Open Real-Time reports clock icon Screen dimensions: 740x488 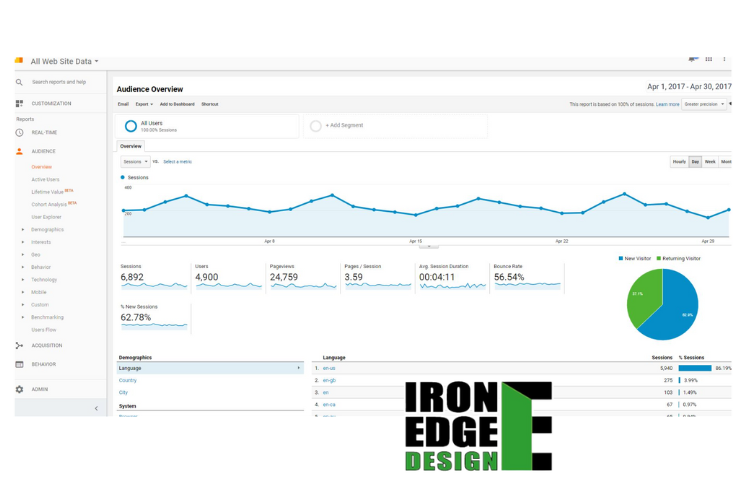click(x=19, y=132)
